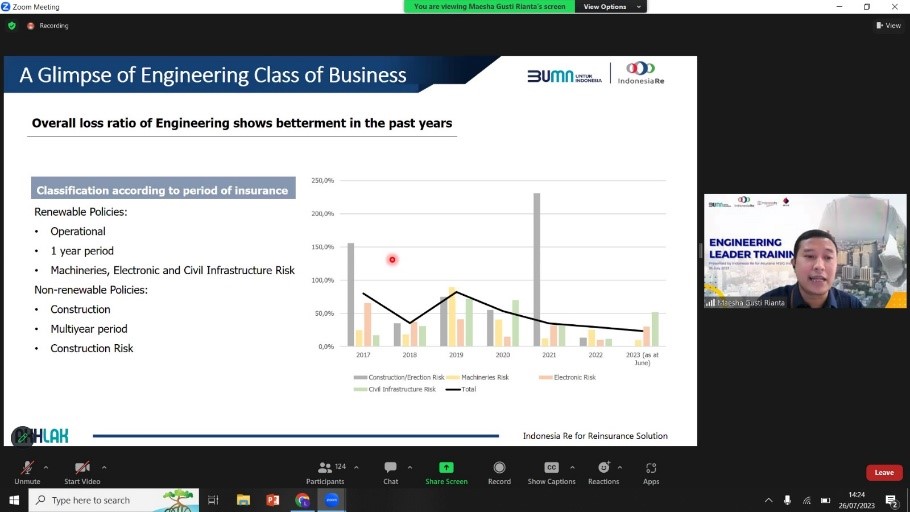Image resolution: width=910 pixels, height=512 pixels.
Task: Leave the meeting
Action: coord(884,473)
